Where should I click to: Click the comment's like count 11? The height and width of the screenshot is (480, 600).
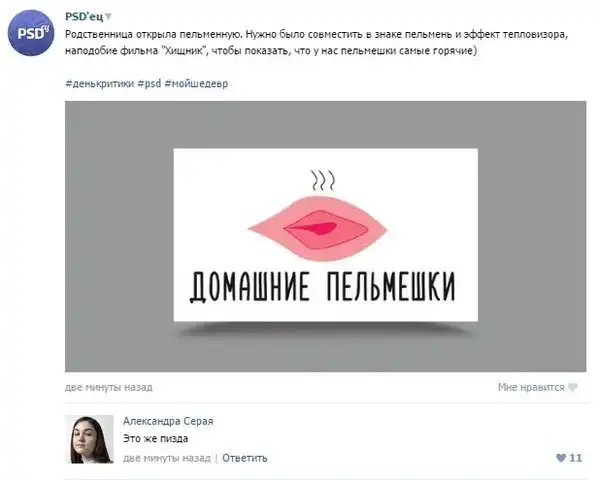point(576,458)
